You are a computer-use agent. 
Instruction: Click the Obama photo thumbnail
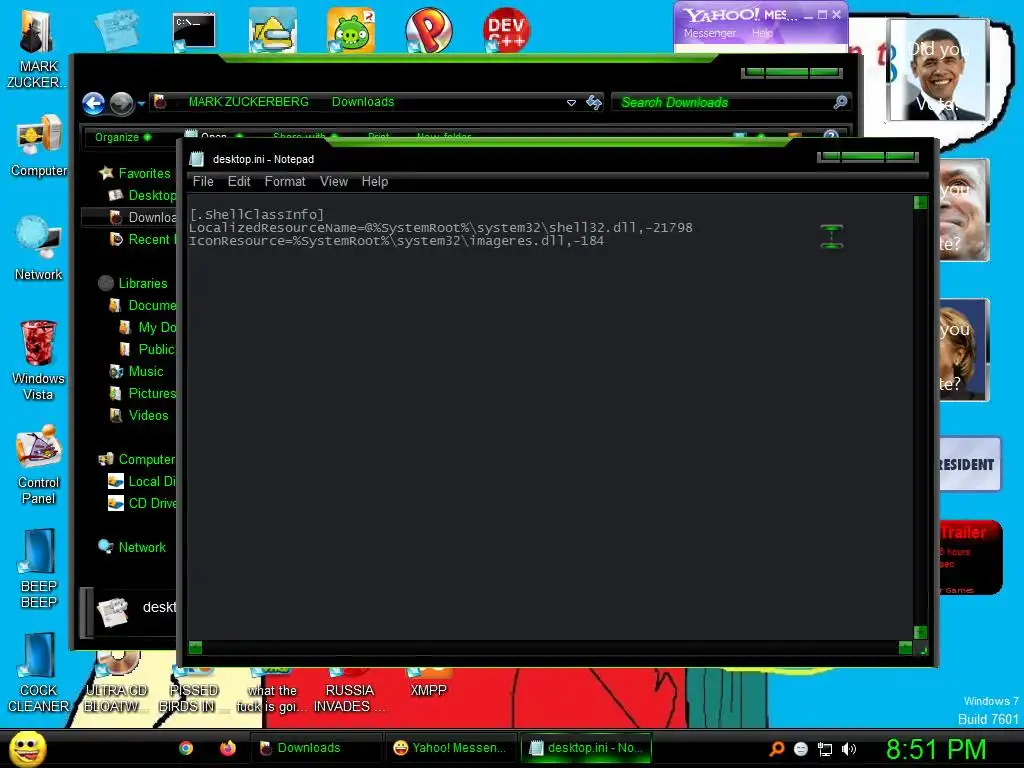pyautogui.click(x=938, y=69)
